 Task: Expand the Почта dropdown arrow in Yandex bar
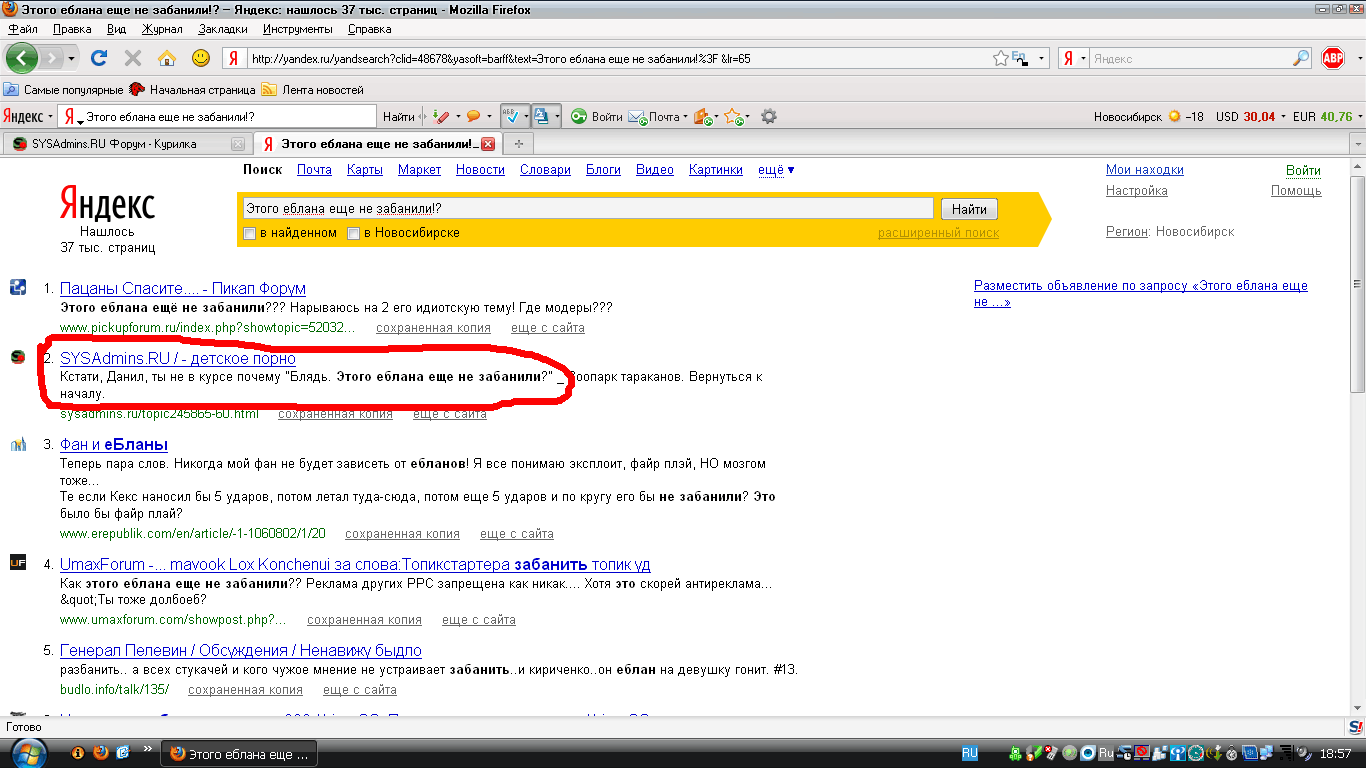[685, 117]
